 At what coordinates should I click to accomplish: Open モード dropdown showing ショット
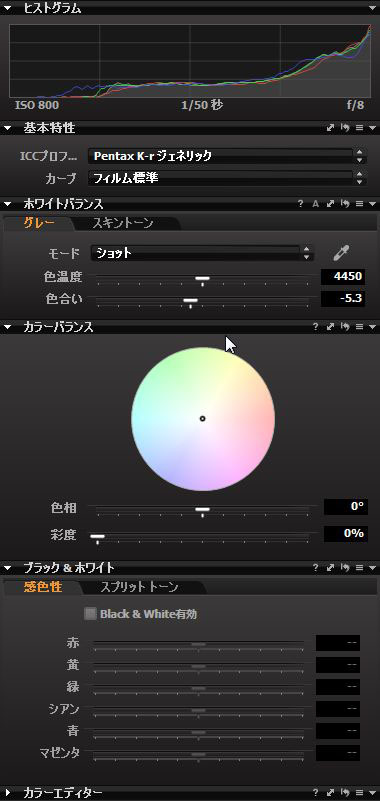pyautogui.click(x=201, y=253)
